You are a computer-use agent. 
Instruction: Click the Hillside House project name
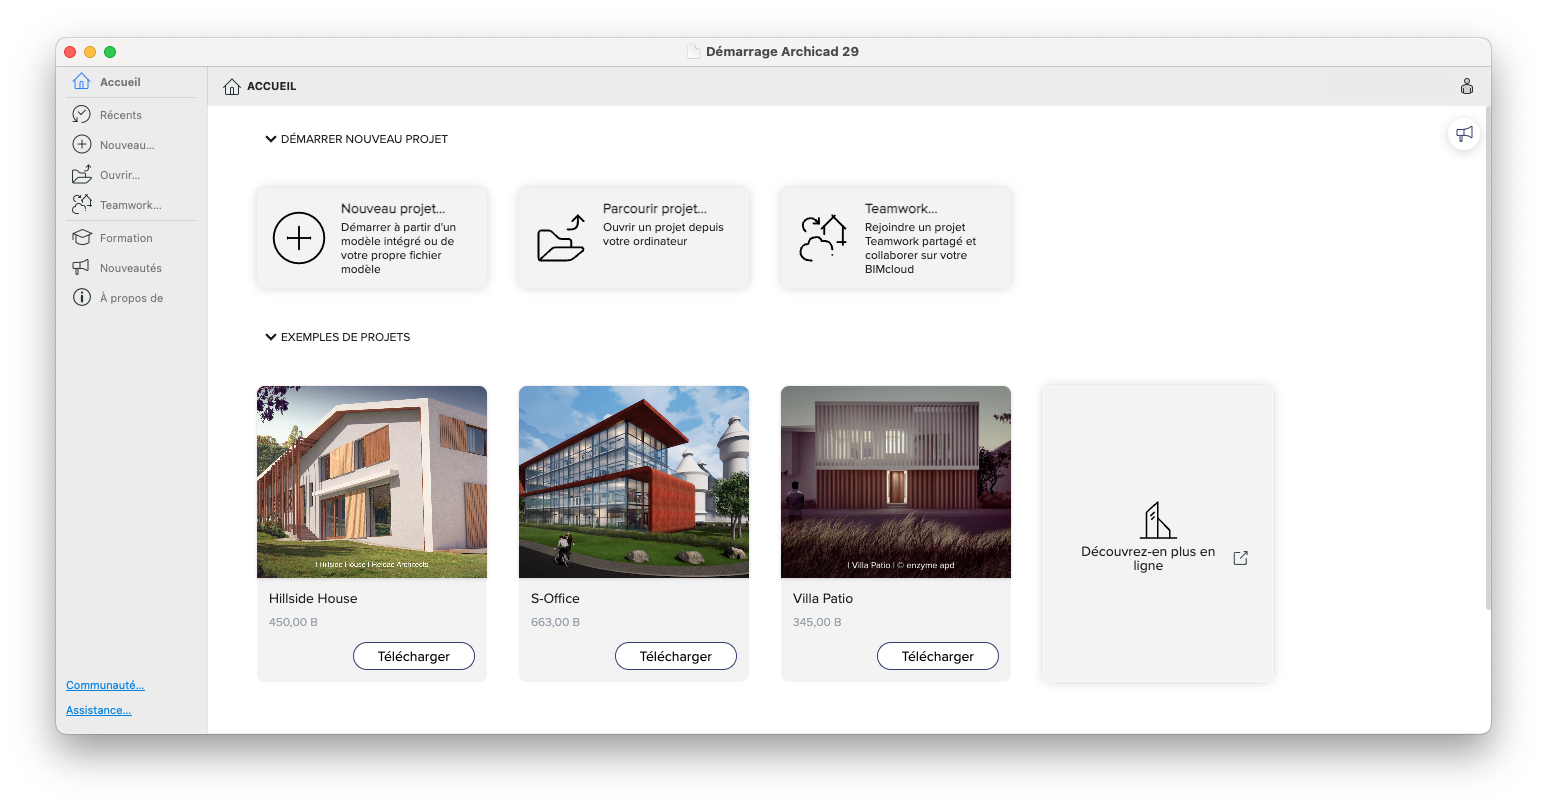point(313,598)
